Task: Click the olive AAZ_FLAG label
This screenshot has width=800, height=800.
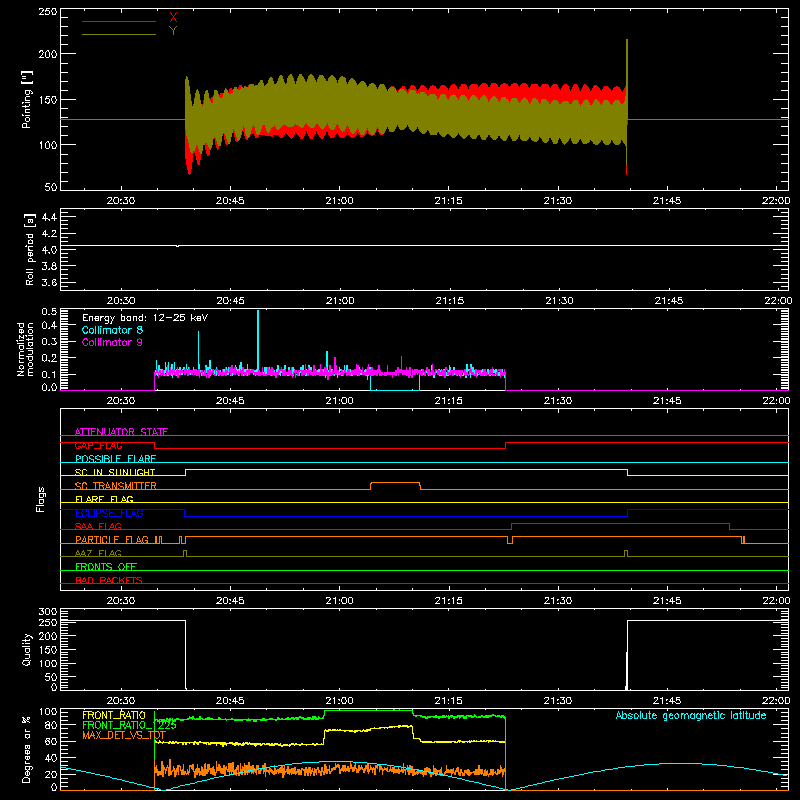Action: [x=98, y=553]
